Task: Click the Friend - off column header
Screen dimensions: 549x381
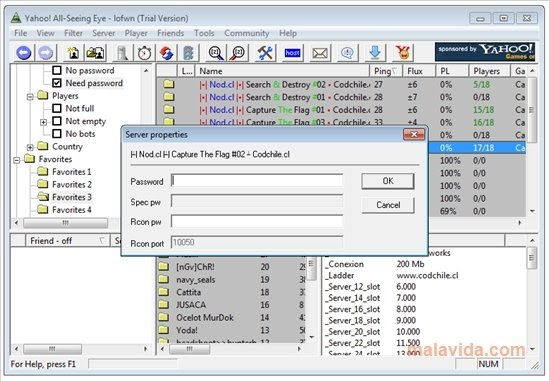Action: [x=67, y=241]
